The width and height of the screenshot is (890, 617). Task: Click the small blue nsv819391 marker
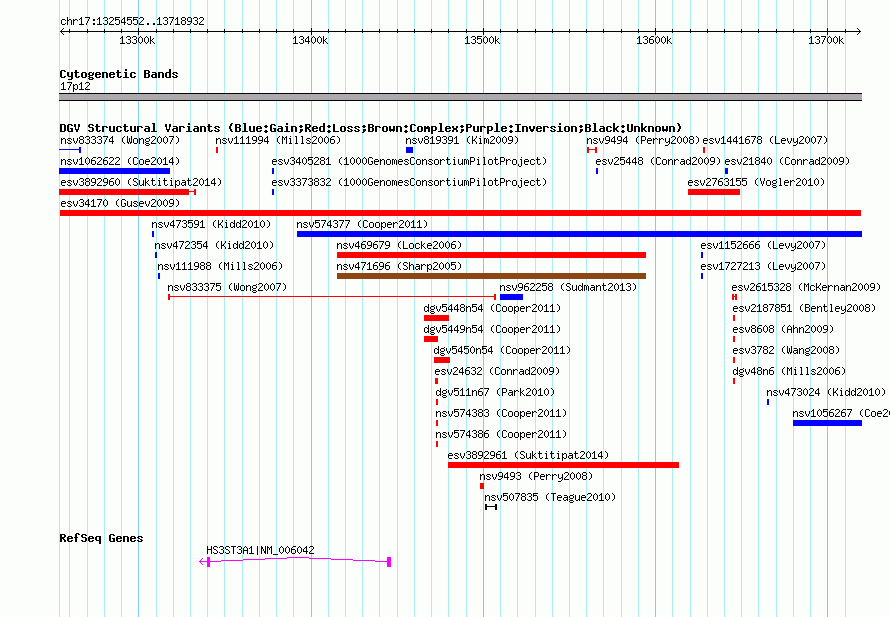tap(409, 150)
